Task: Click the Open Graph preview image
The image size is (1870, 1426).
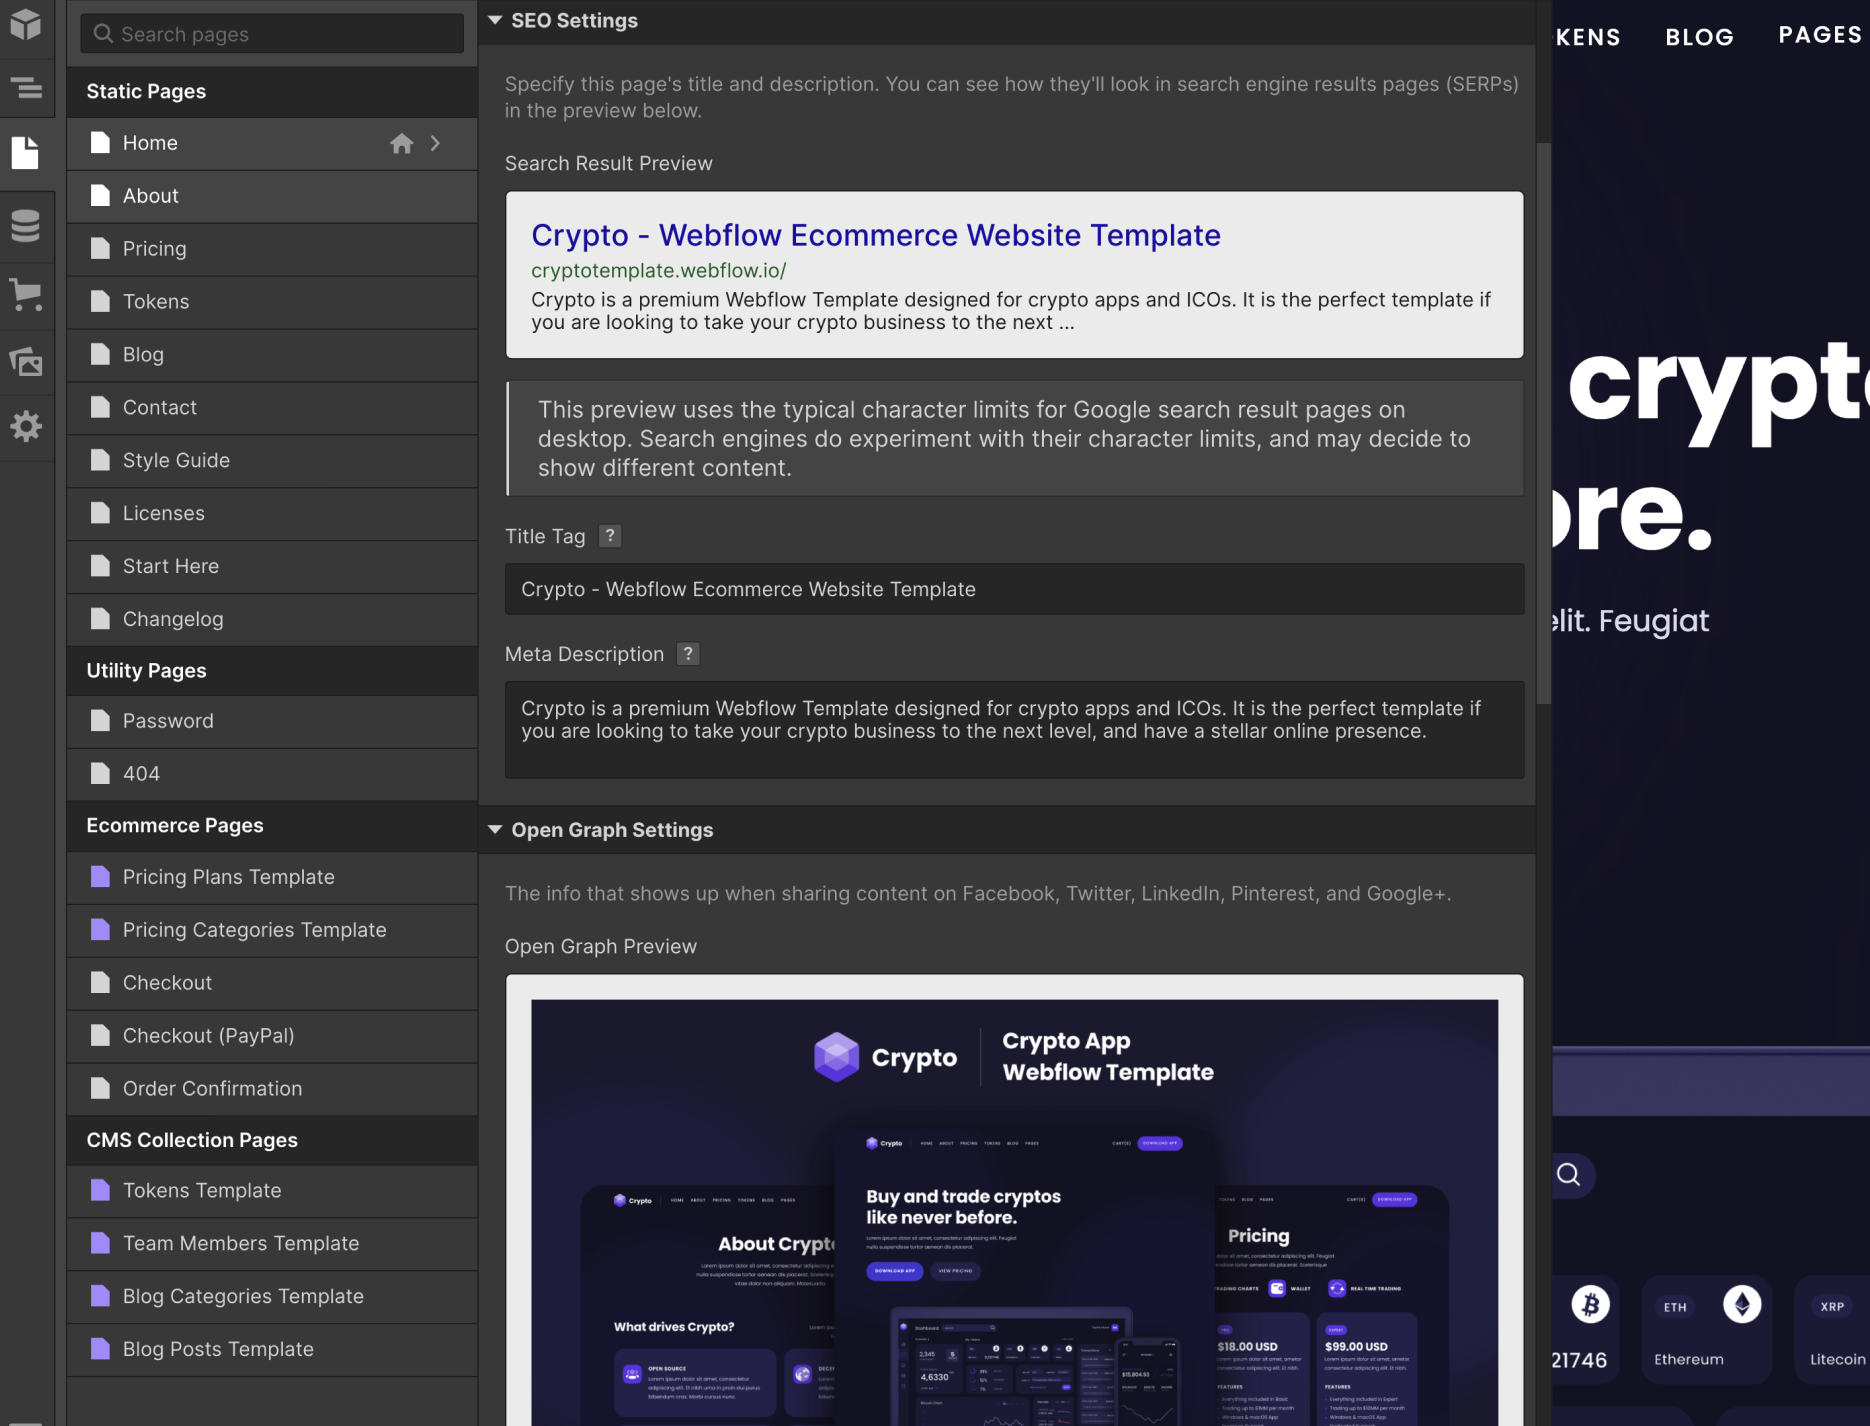Action: [x=1014, y=1212]
